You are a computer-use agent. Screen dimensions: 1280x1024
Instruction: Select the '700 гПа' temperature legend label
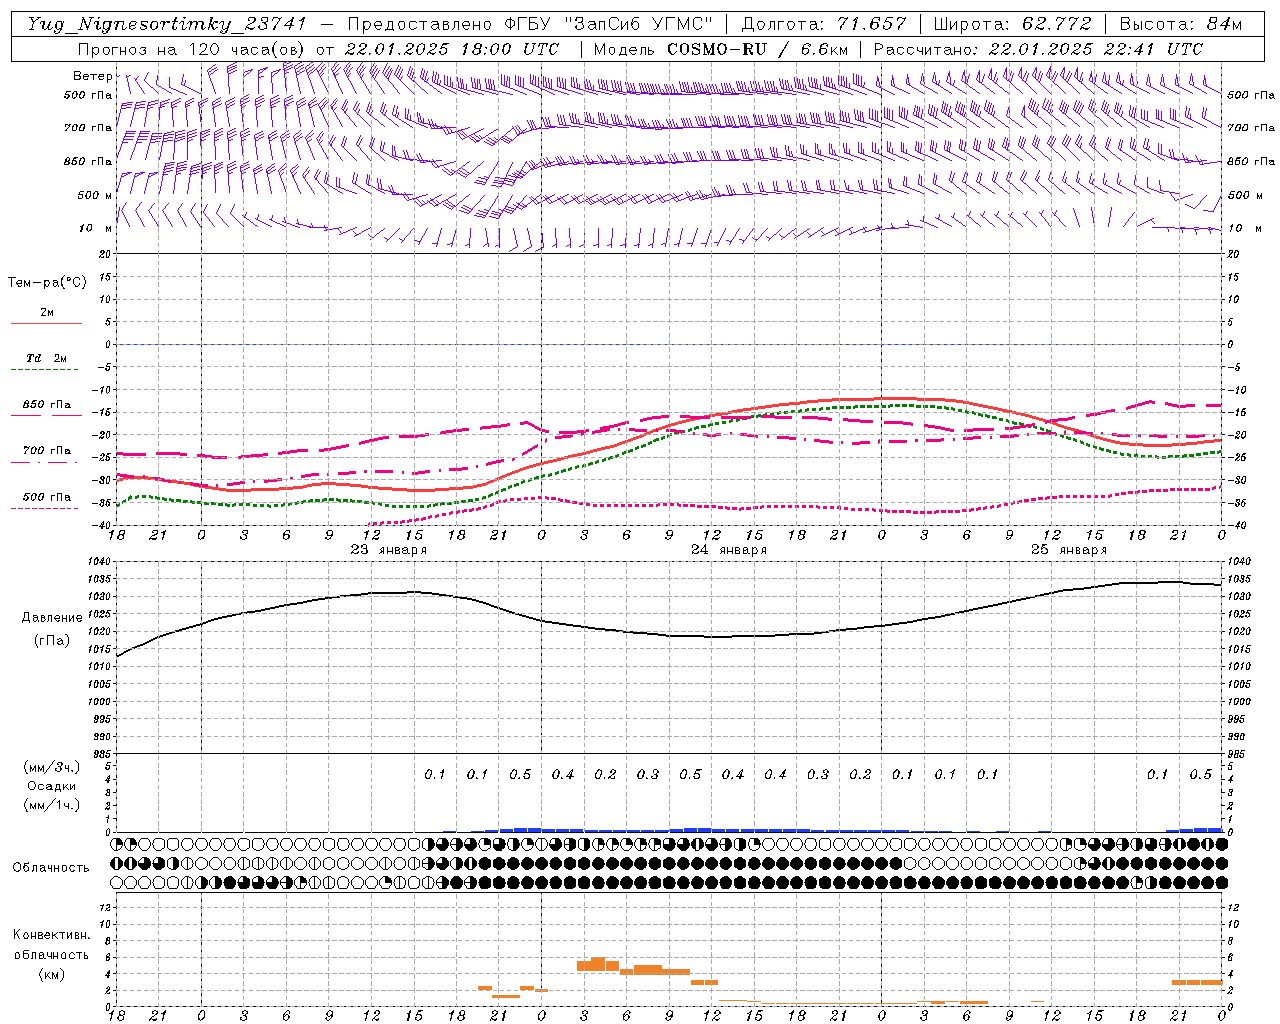tap(47, 451)
